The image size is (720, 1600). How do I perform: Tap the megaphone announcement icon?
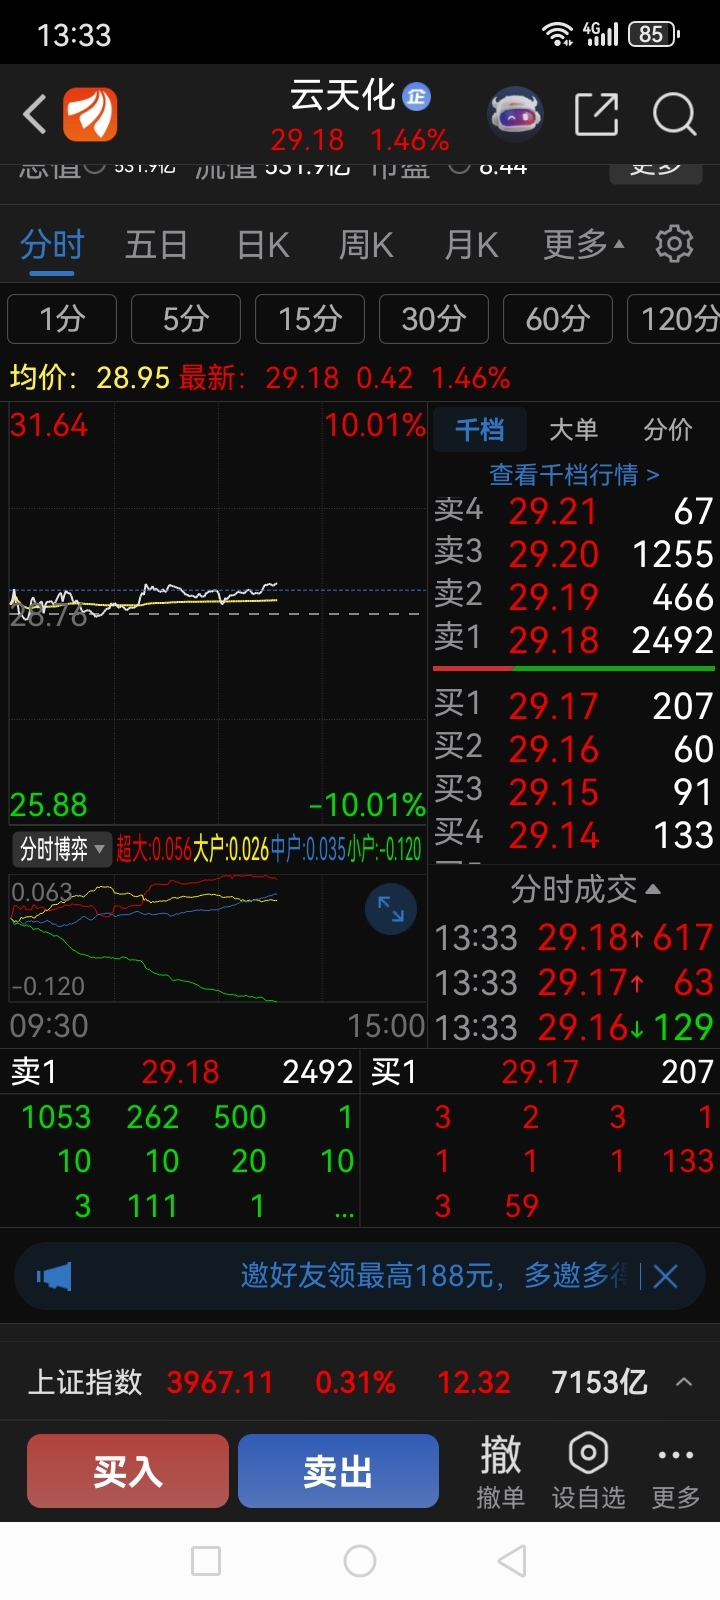click(54, 1276)
